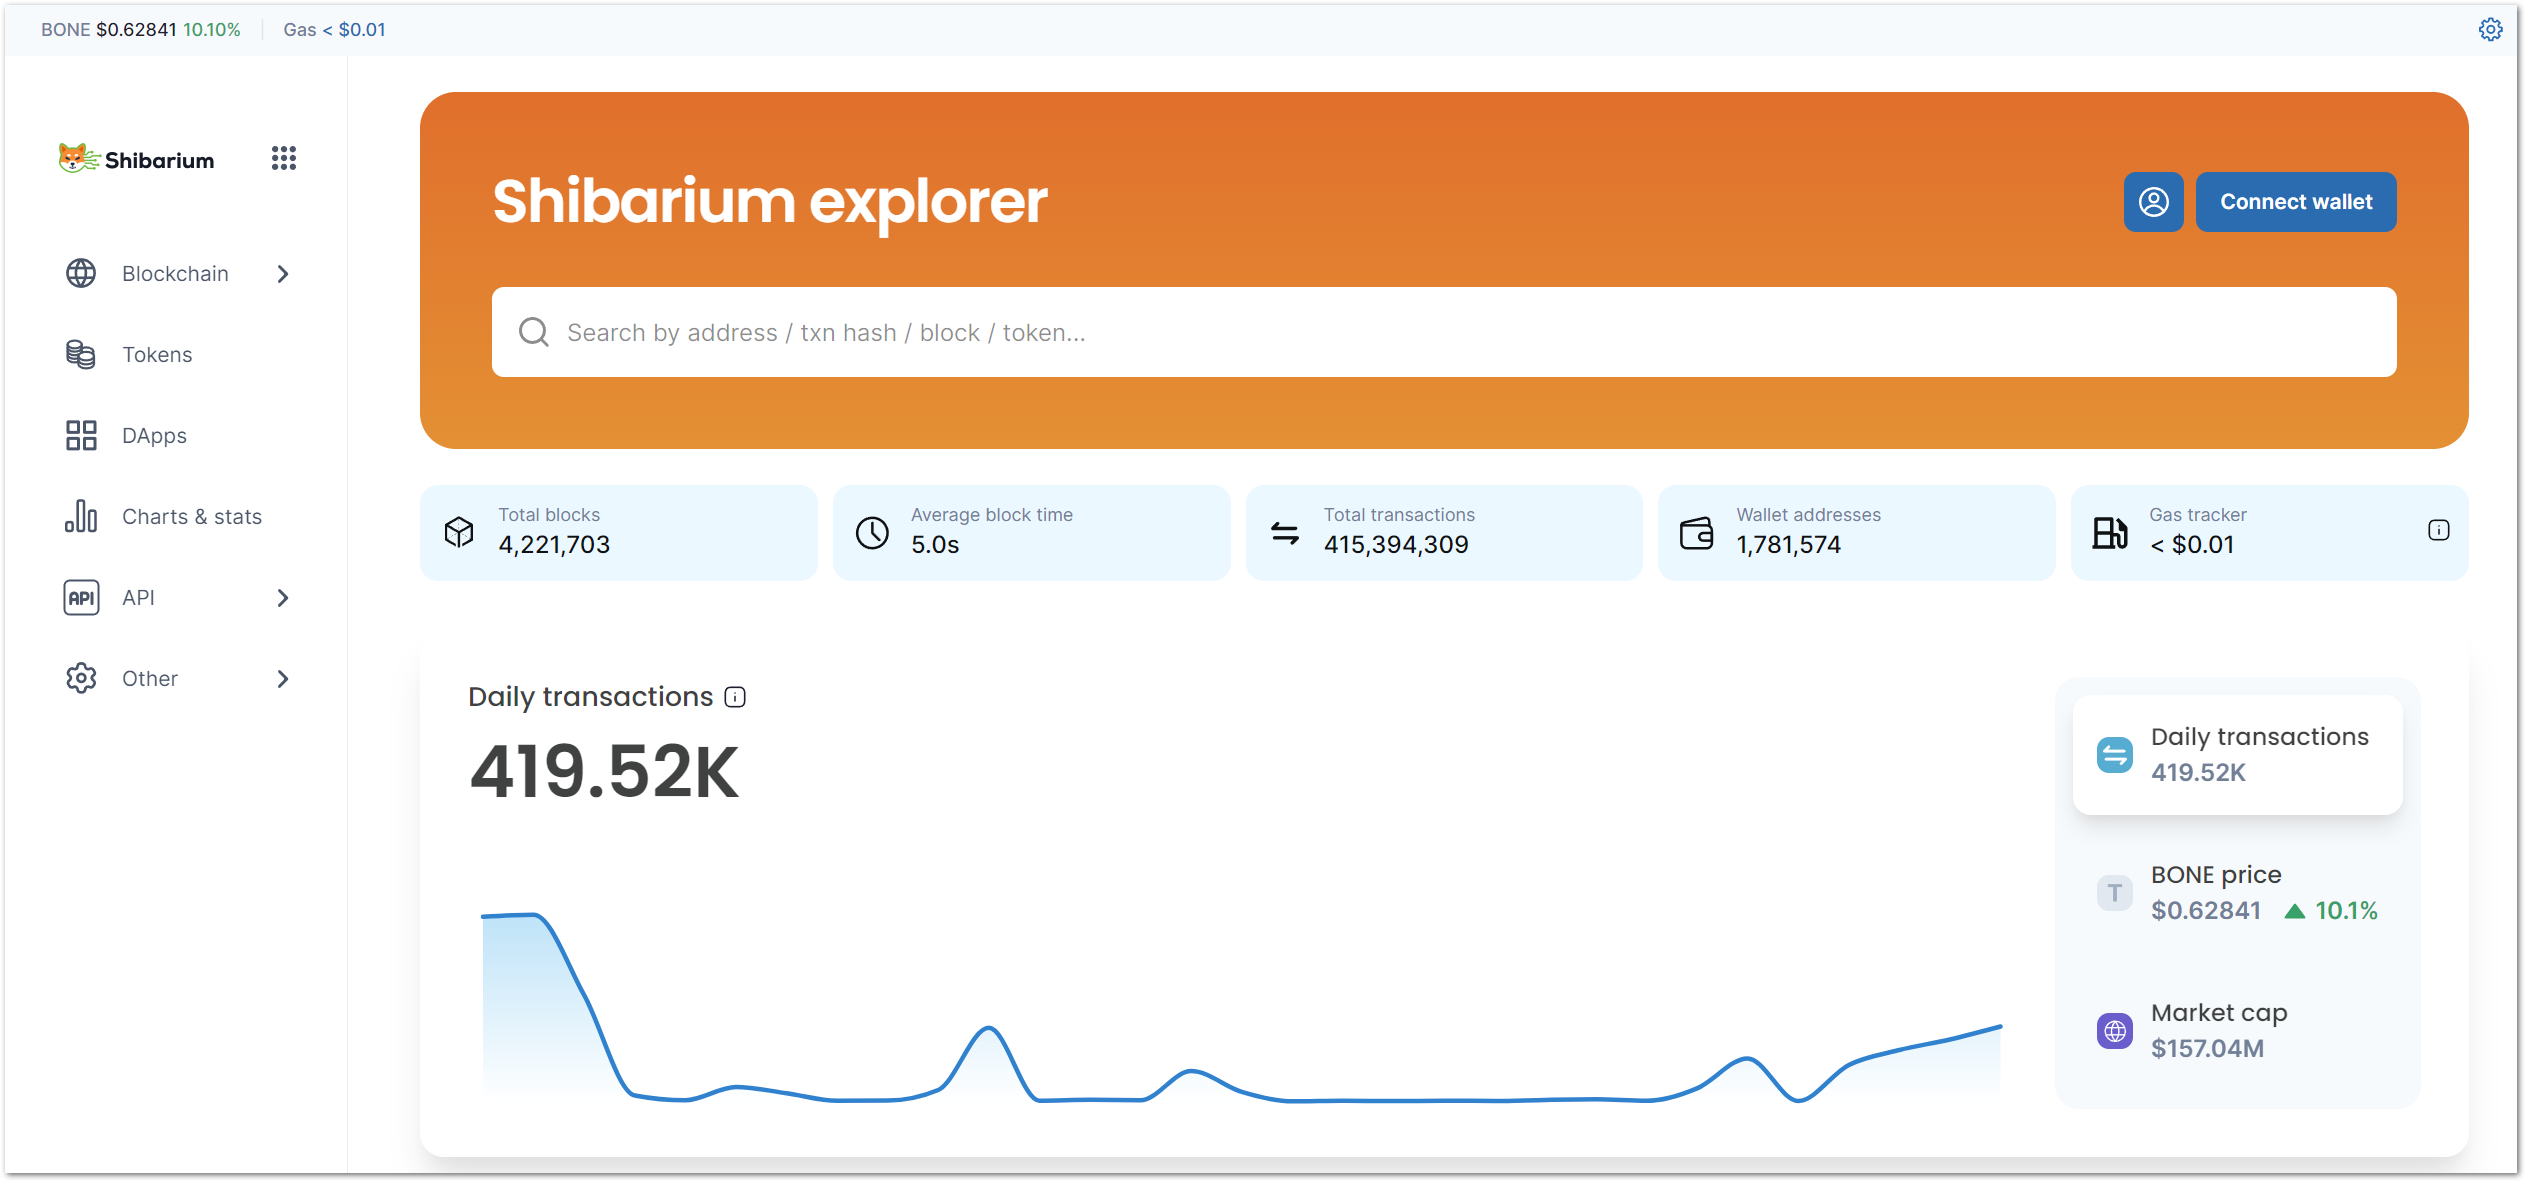2526x1182 pixels.
Task: Go to Charts & stats
Action: click(191, 517)
